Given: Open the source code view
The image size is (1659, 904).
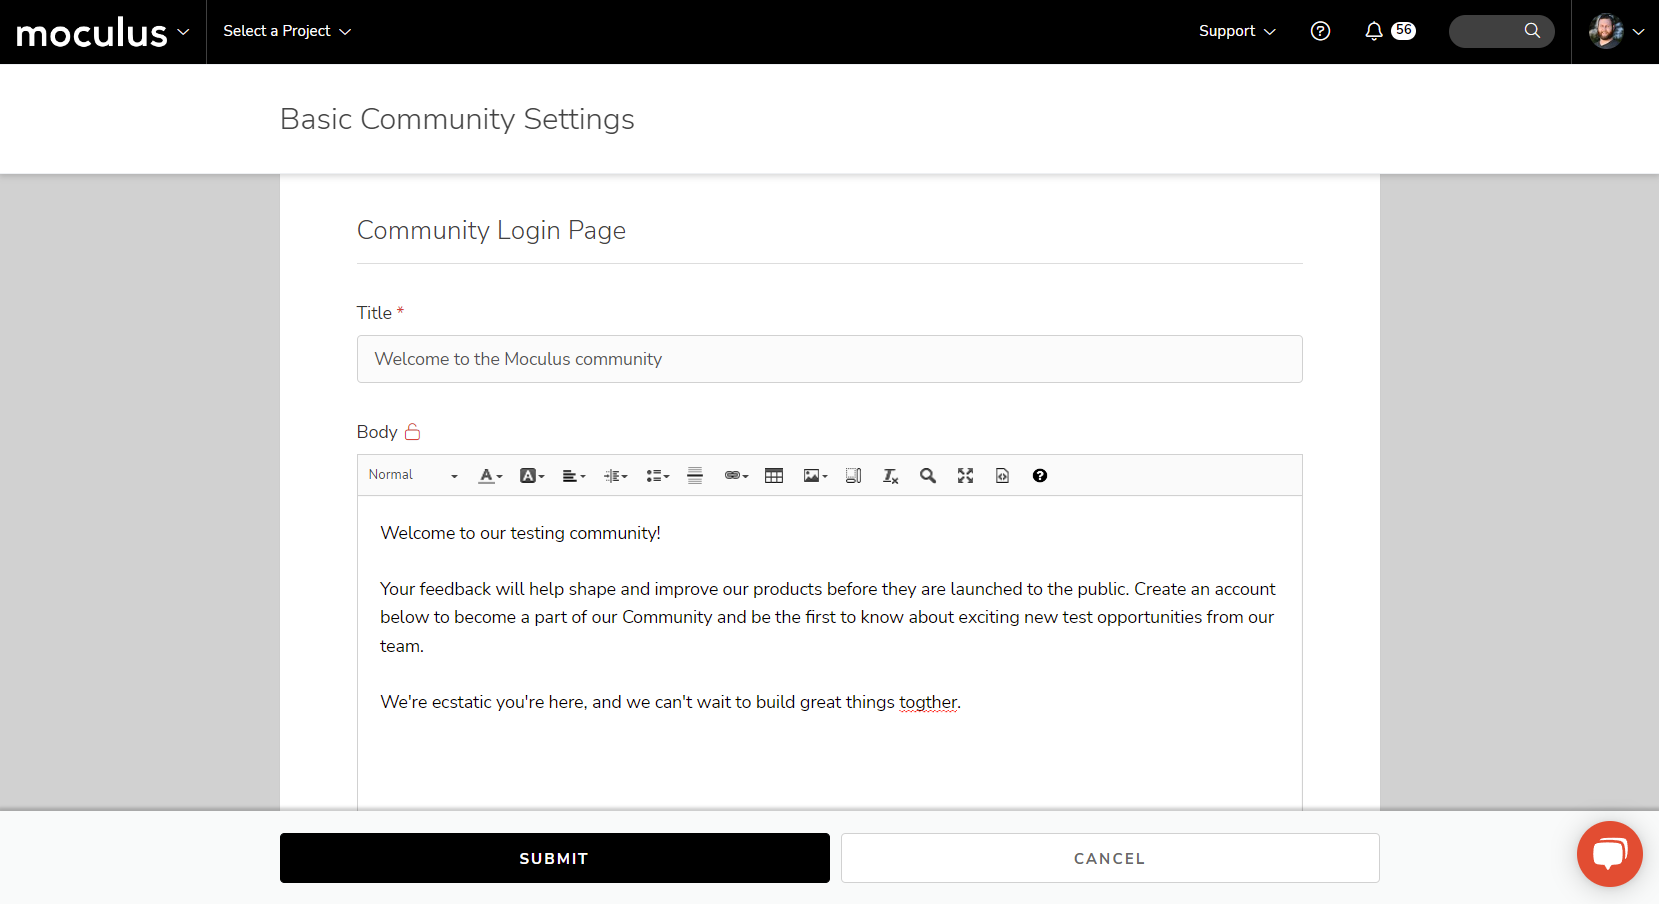Looking at the screenshot, I should click(1002, 476).
